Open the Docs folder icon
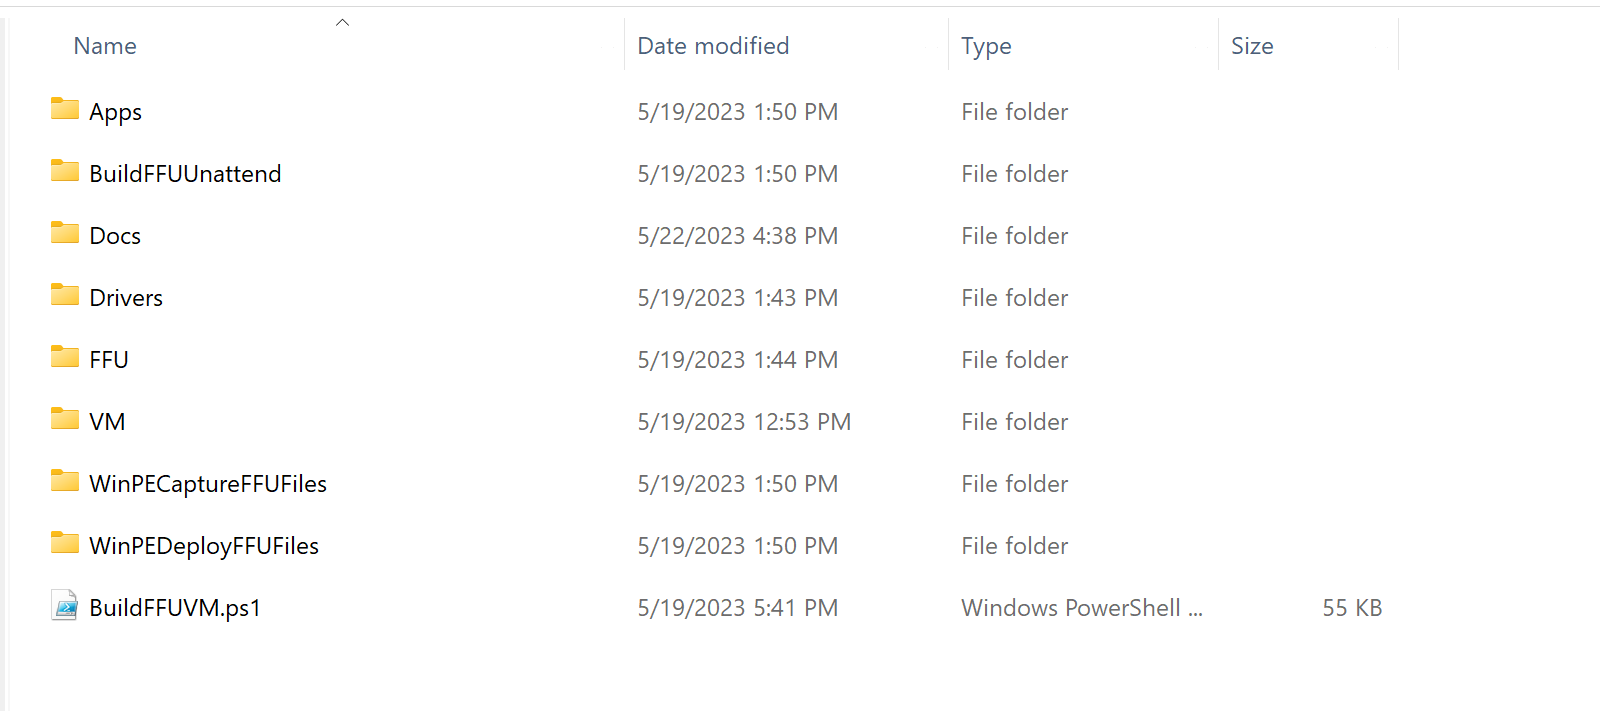1600x711 pixels. coord(63,235)
